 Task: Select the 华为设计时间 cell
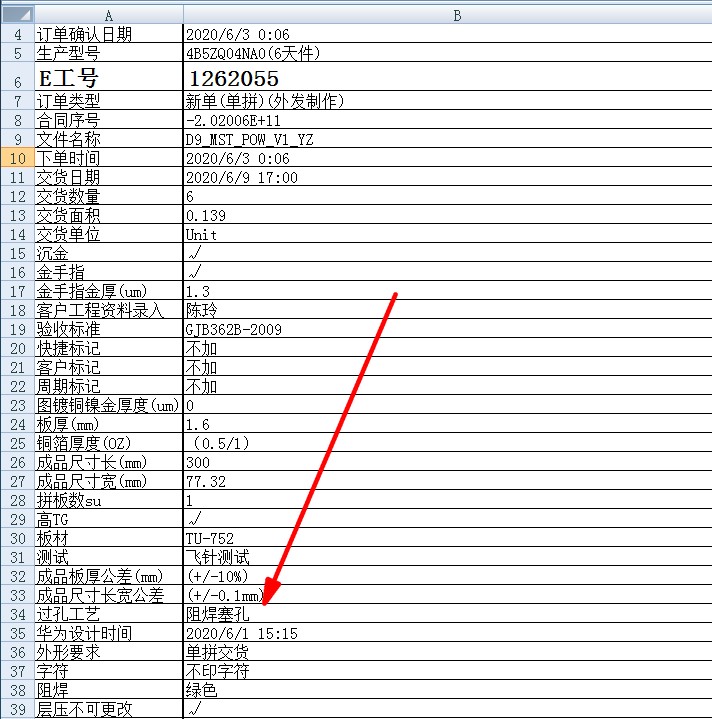pyautogui.click(x=109, y=634)
